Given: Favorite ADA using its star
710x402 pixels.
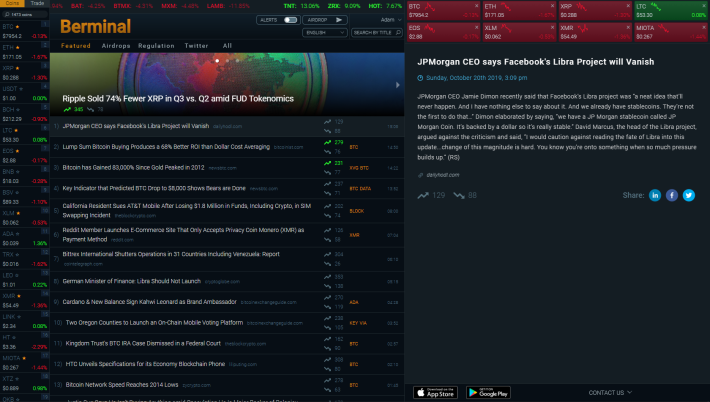Looking at the screenshot, I should 18,234.
